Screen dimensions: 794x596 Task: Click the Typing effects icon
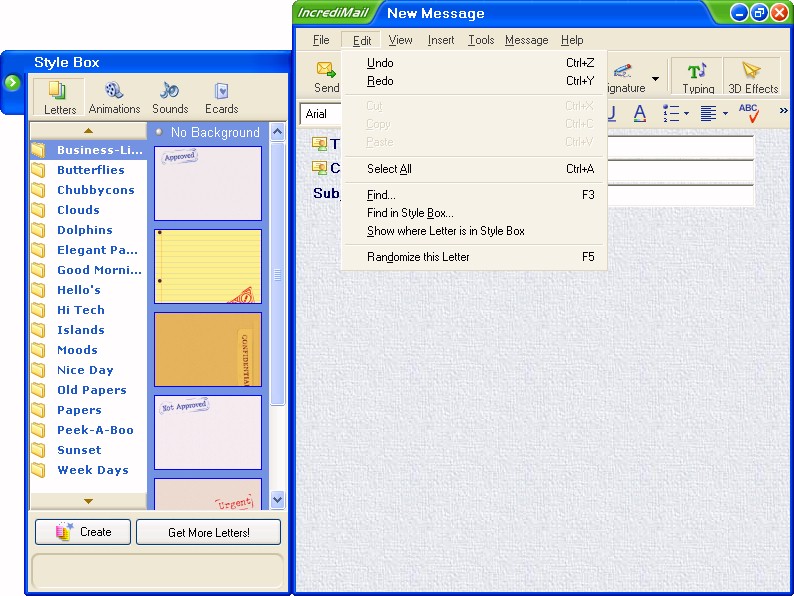pyautogui.click(x=698, y=76)
